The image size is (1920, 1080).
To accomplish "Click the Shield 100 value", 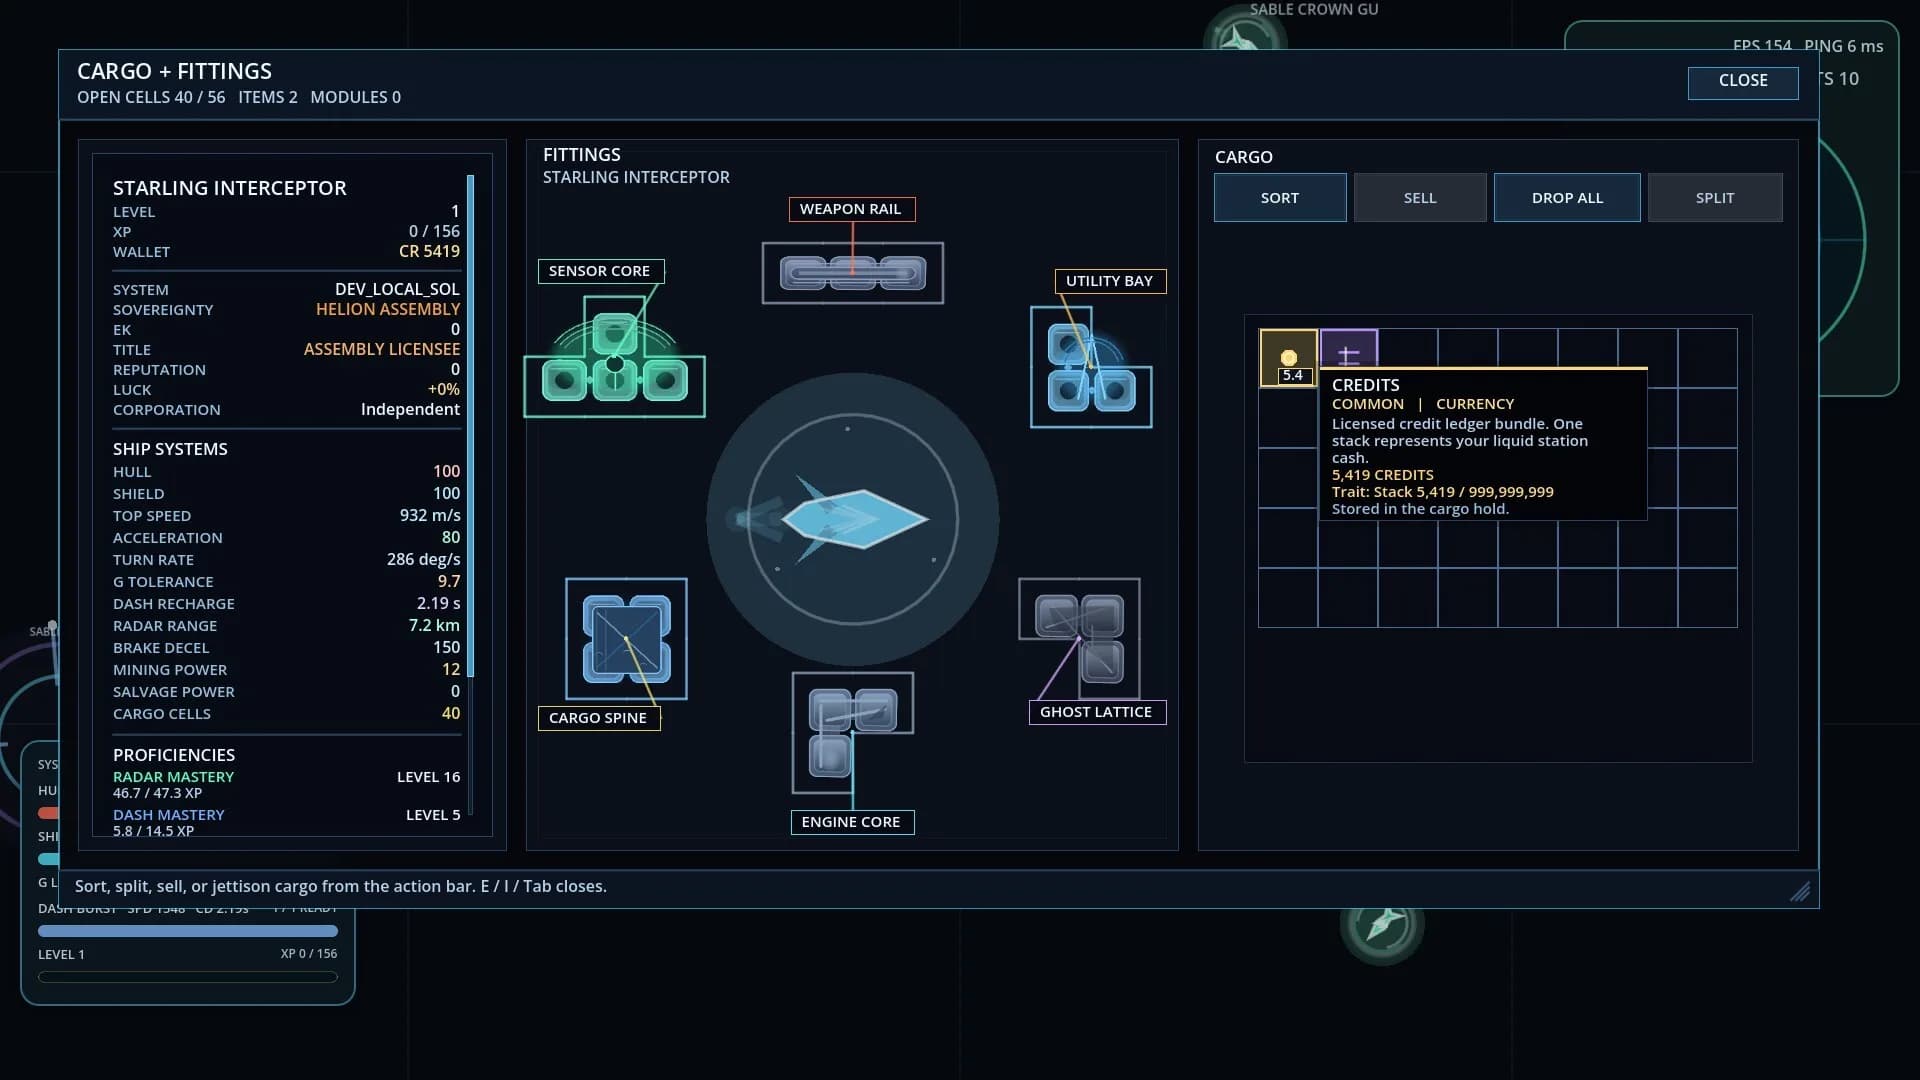I will click(446, 494).
